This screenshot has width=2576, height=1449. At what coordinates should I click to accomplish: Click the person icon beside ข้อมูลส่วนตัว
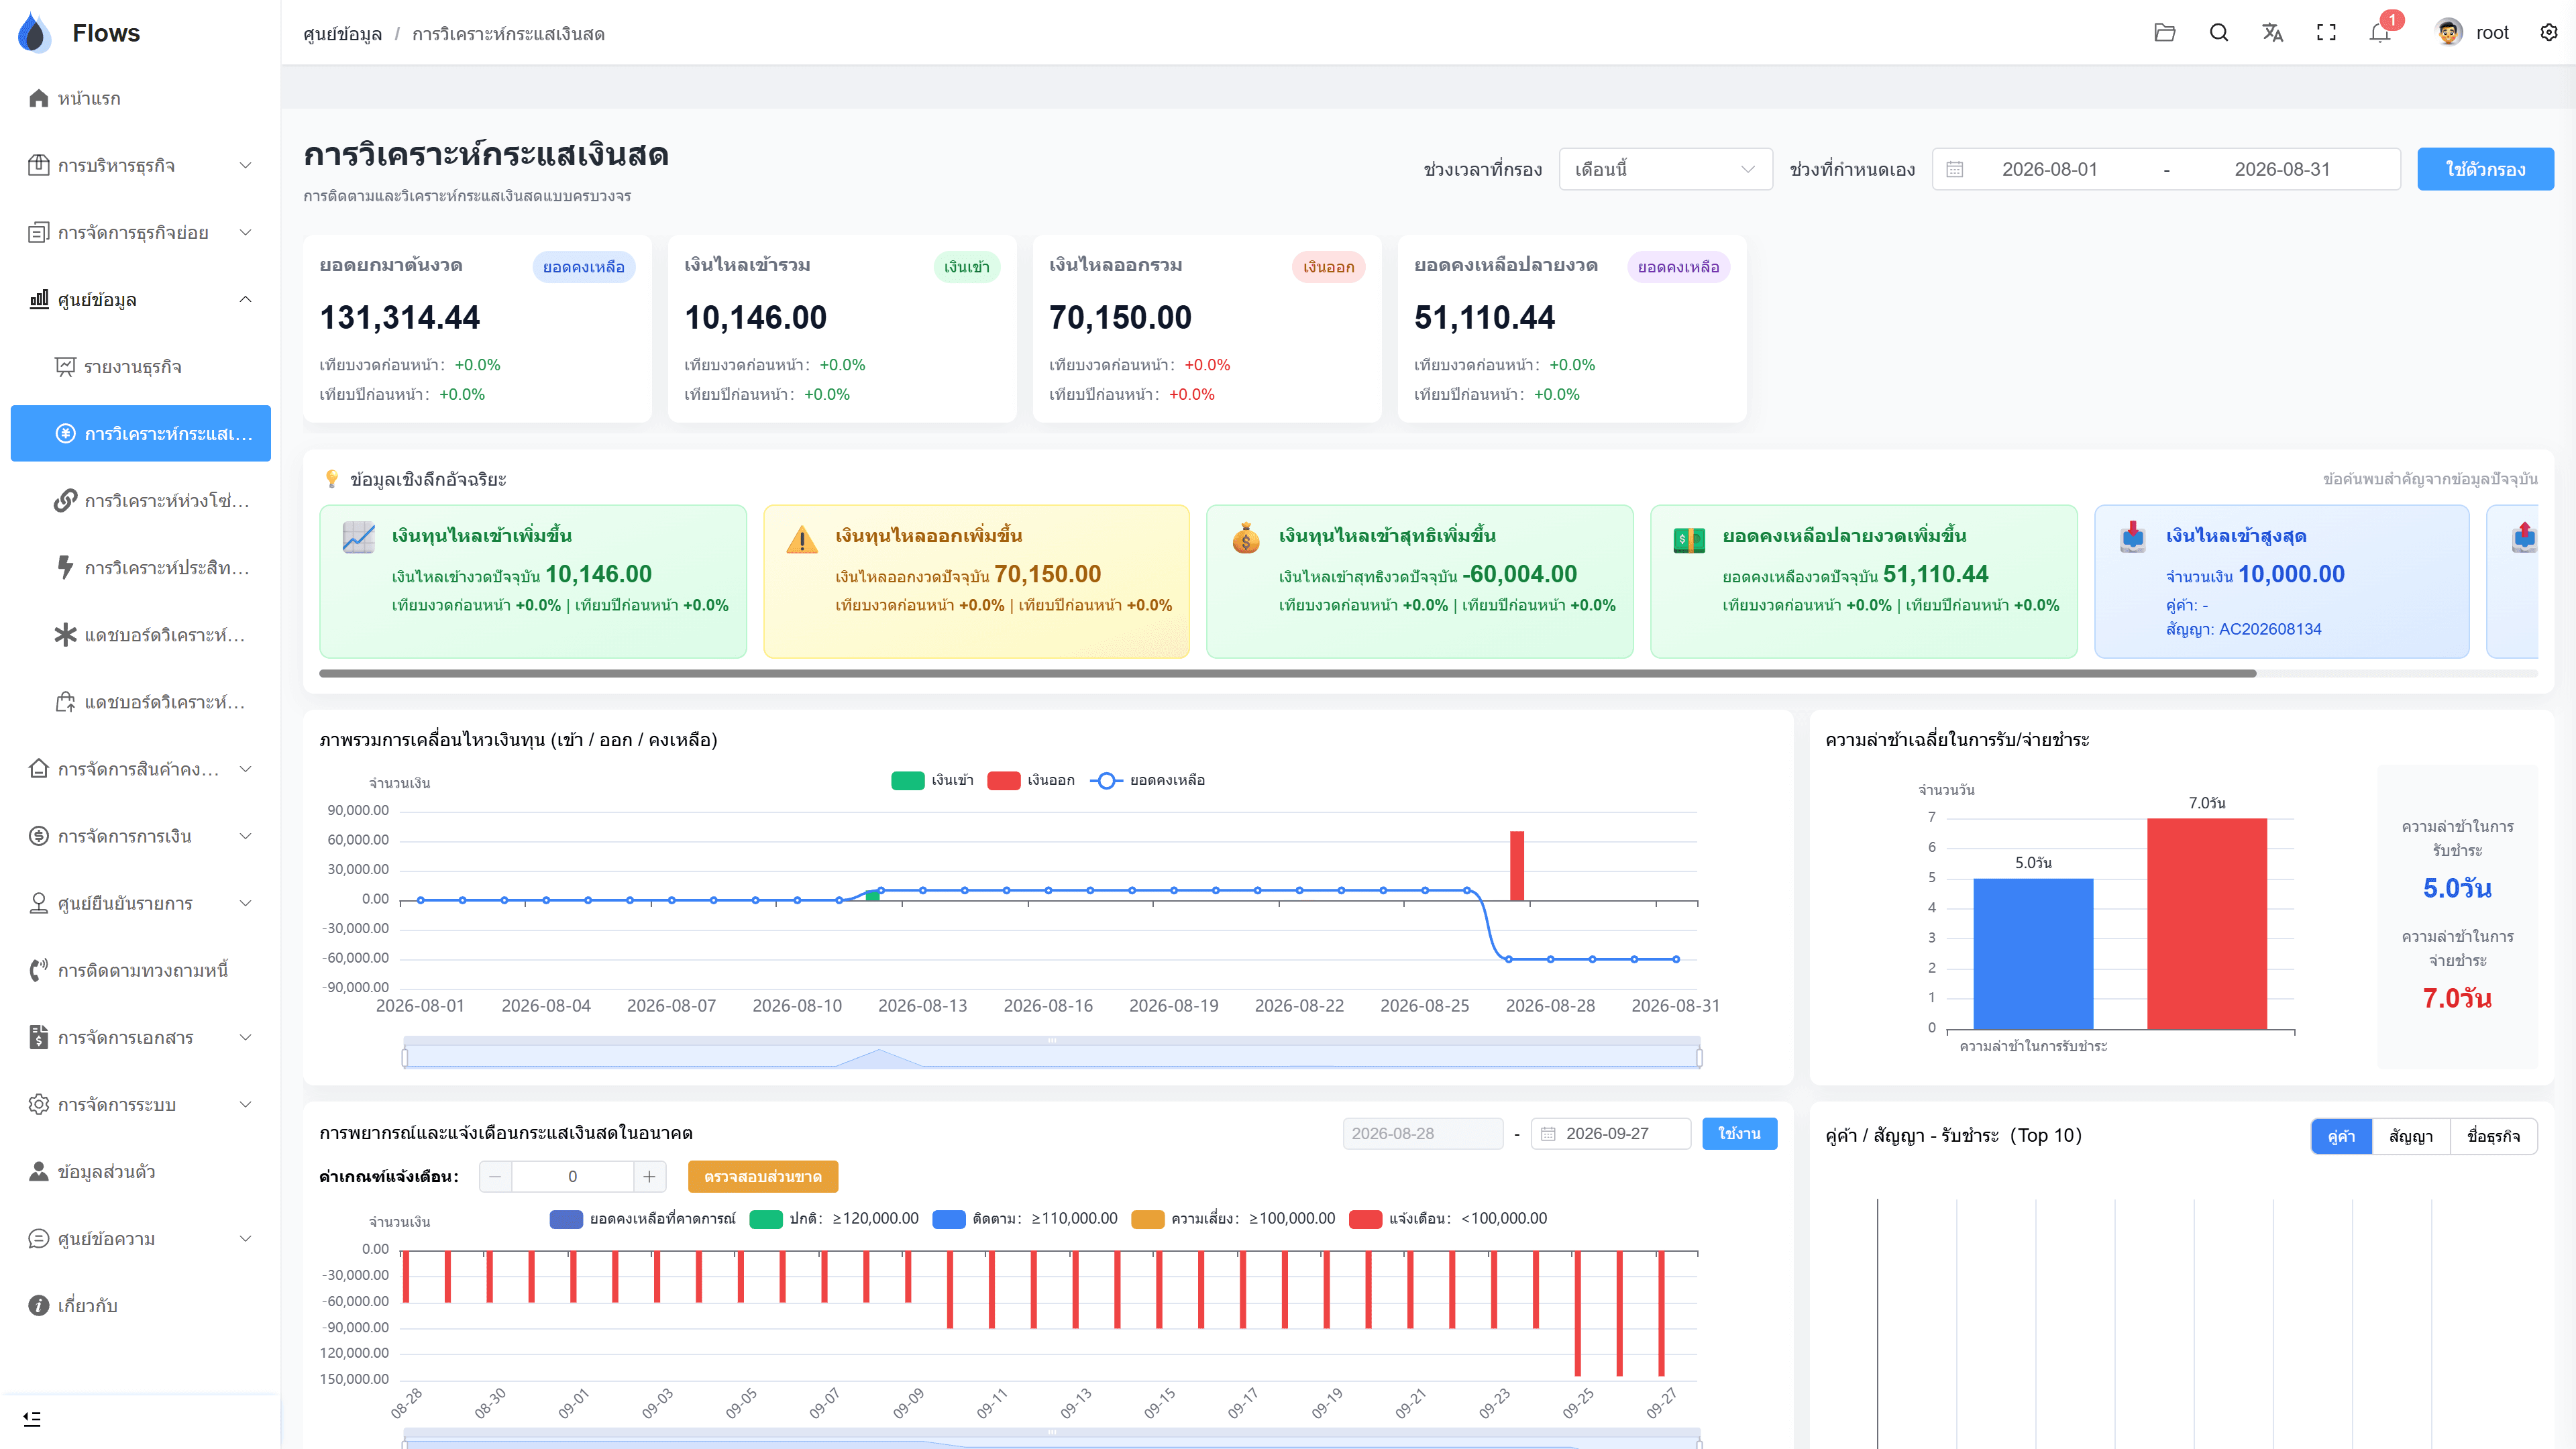(39, 1171)
